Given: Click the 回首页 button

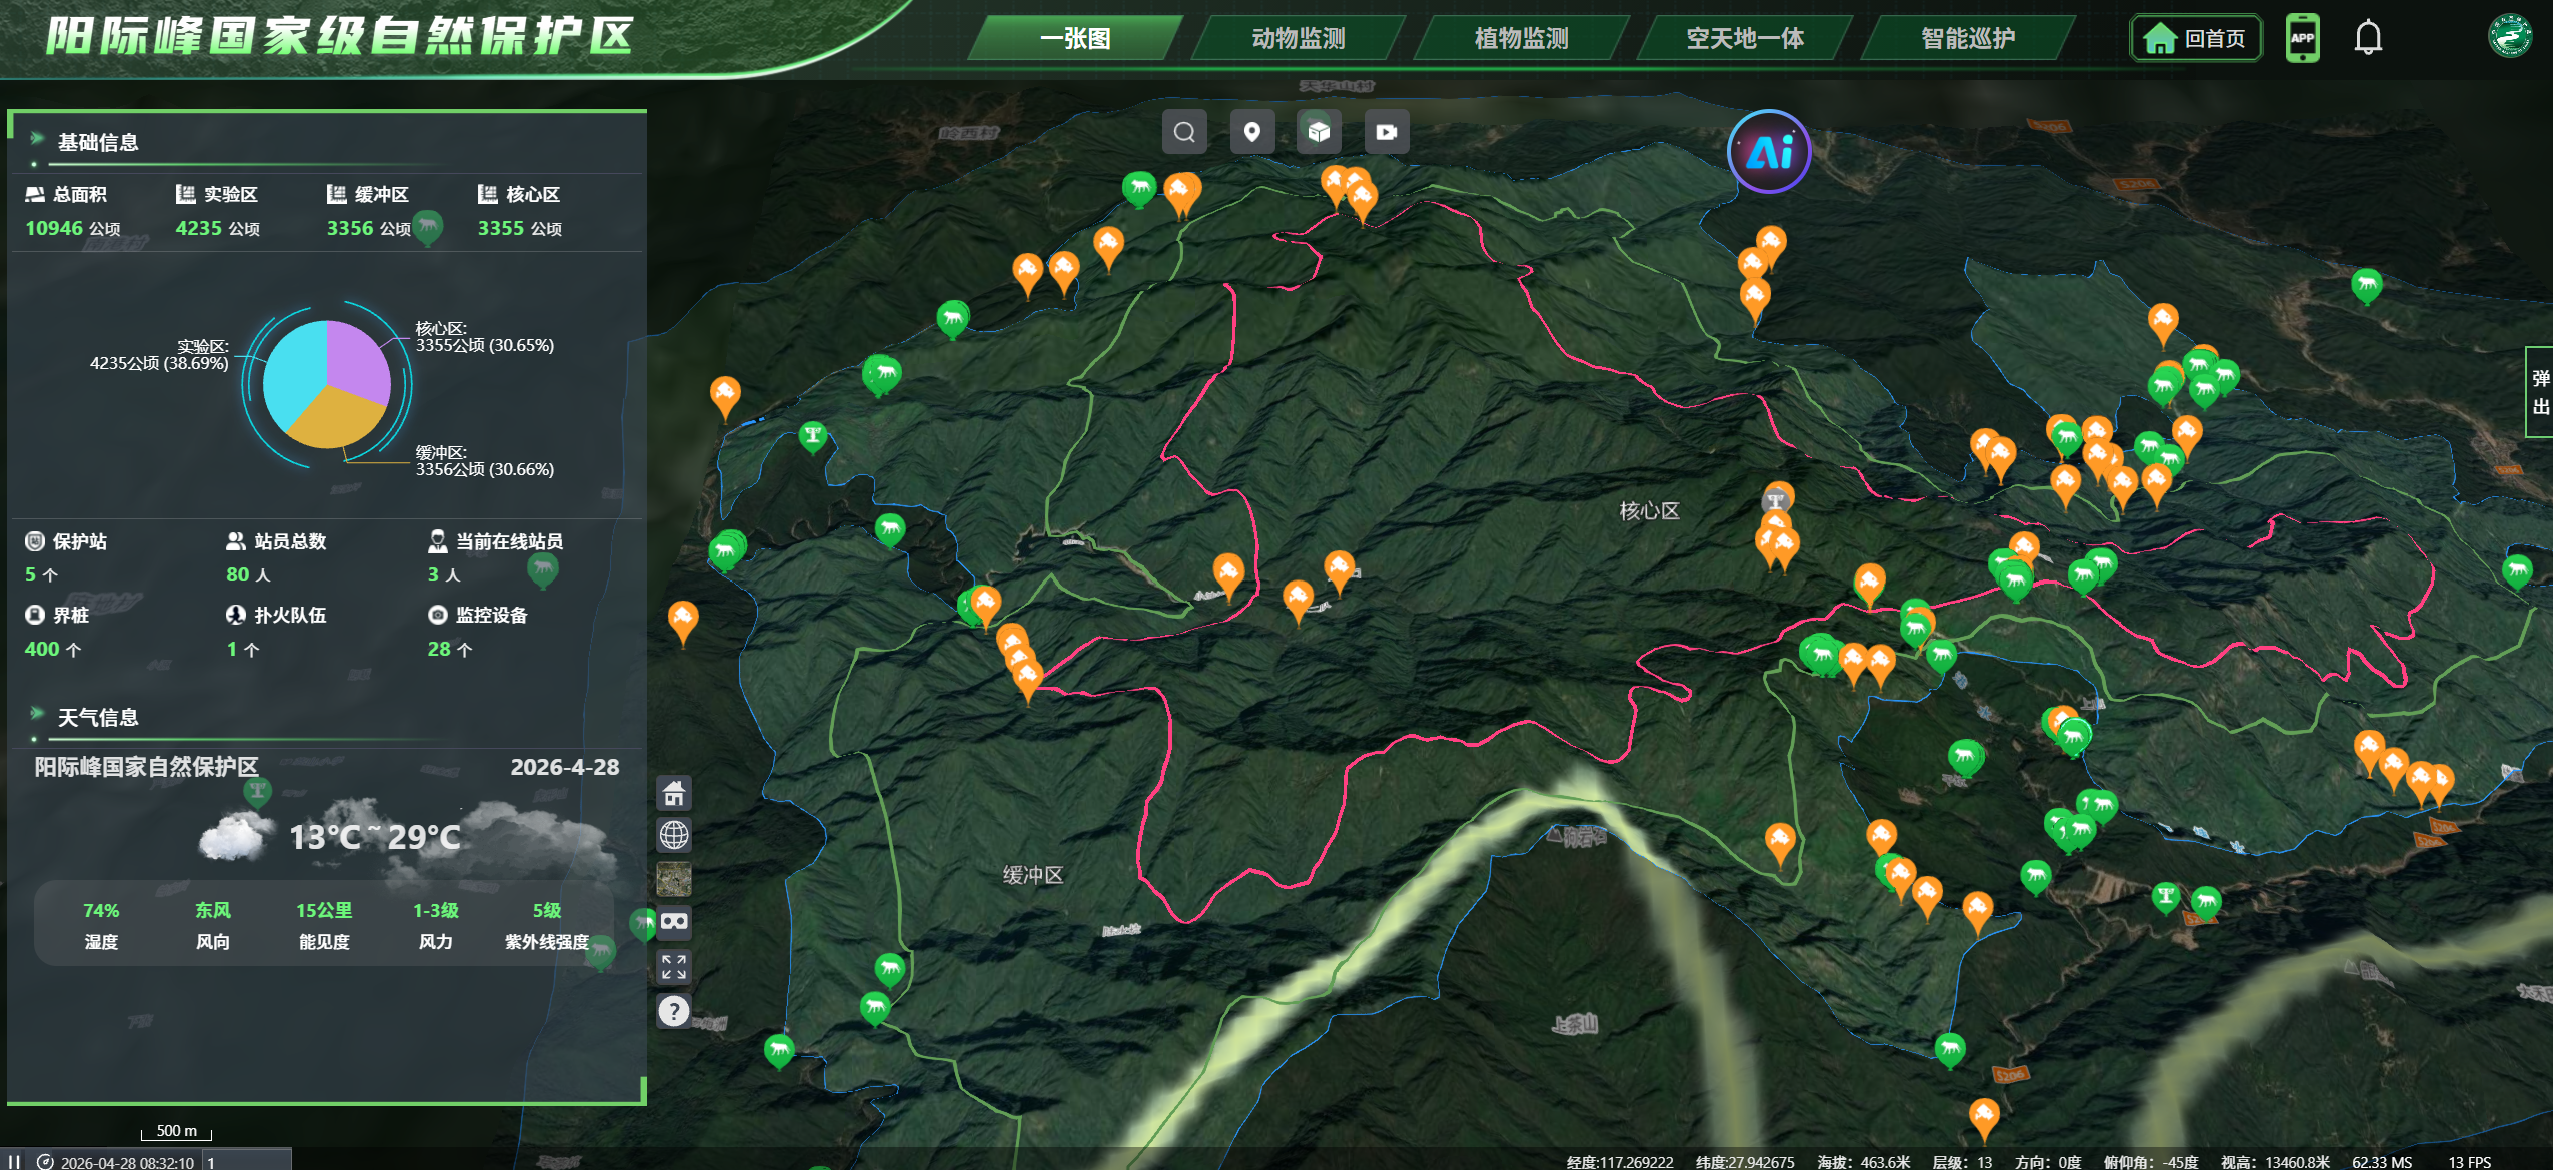Looking at the screenshot, I should click(2196, 38).
